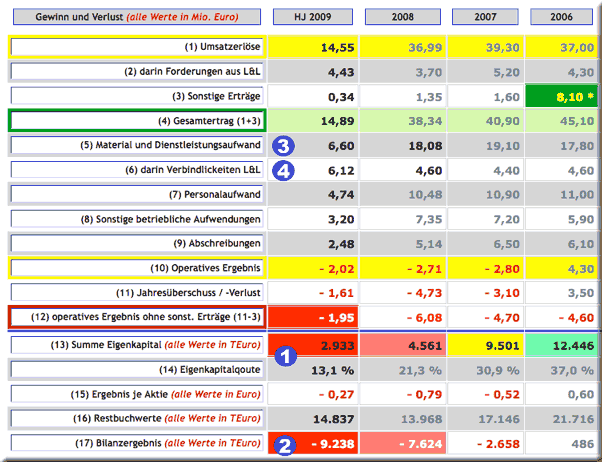602x462 pixels.
Task: Click the 2006 Bilanzergebnis value 486
Action: click(x=565, y=442)
